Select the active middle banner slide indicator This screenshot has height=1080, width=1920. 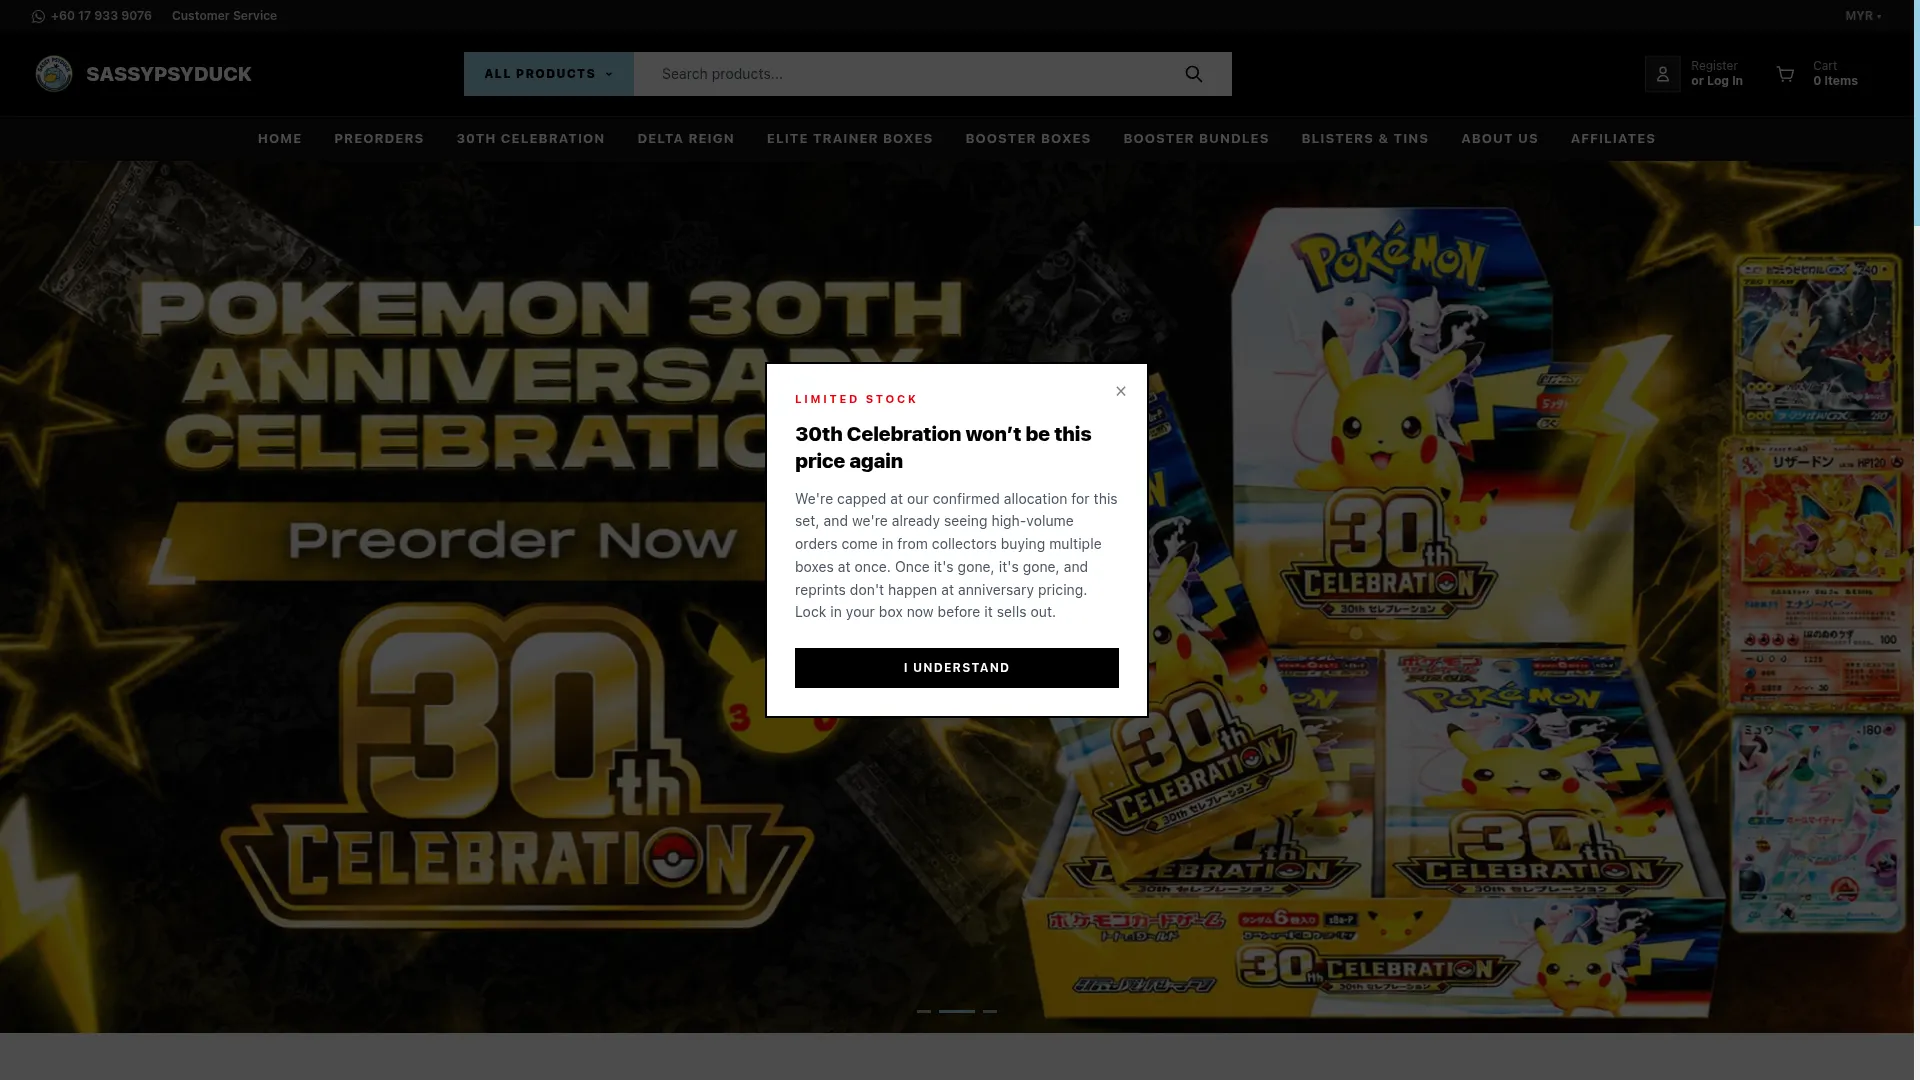coord(957,1011)
